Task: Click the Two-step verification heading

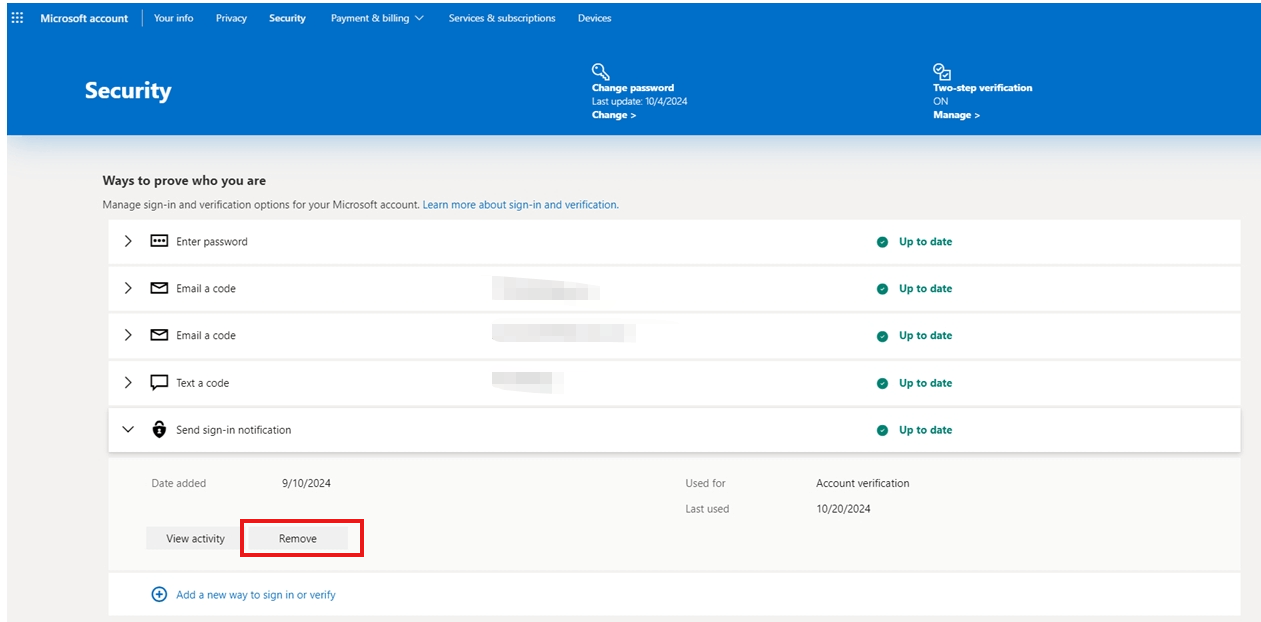Action: (982, 88)
